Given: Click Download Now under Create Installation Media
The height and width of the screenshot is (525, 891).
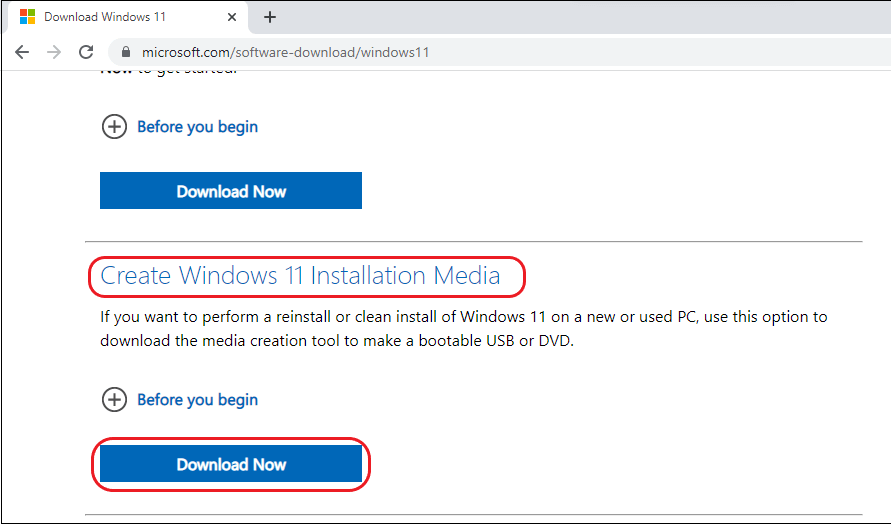Looking at the screenshot, I should 231,464.
